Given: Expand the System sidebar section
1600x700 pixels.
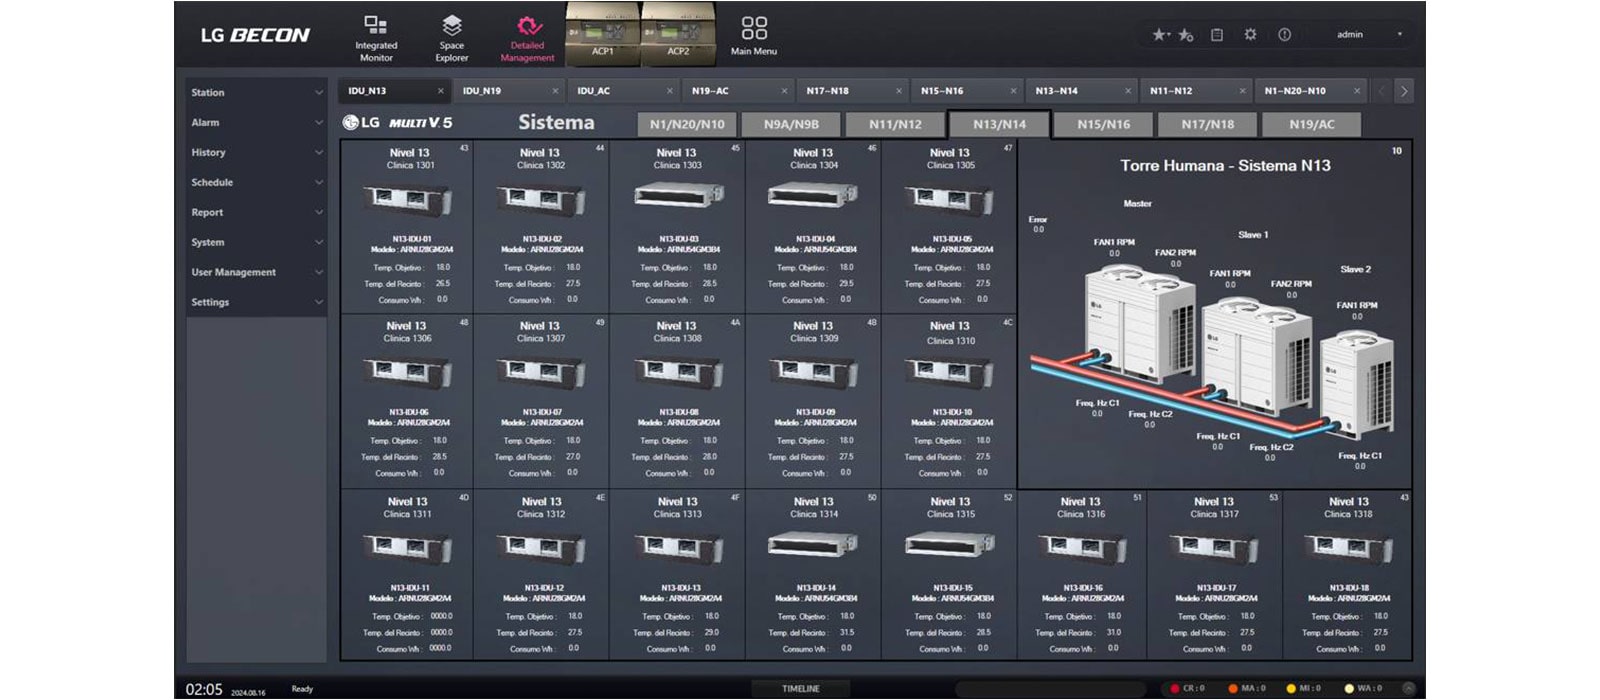Looking at the screenshot, I should 256,242.
